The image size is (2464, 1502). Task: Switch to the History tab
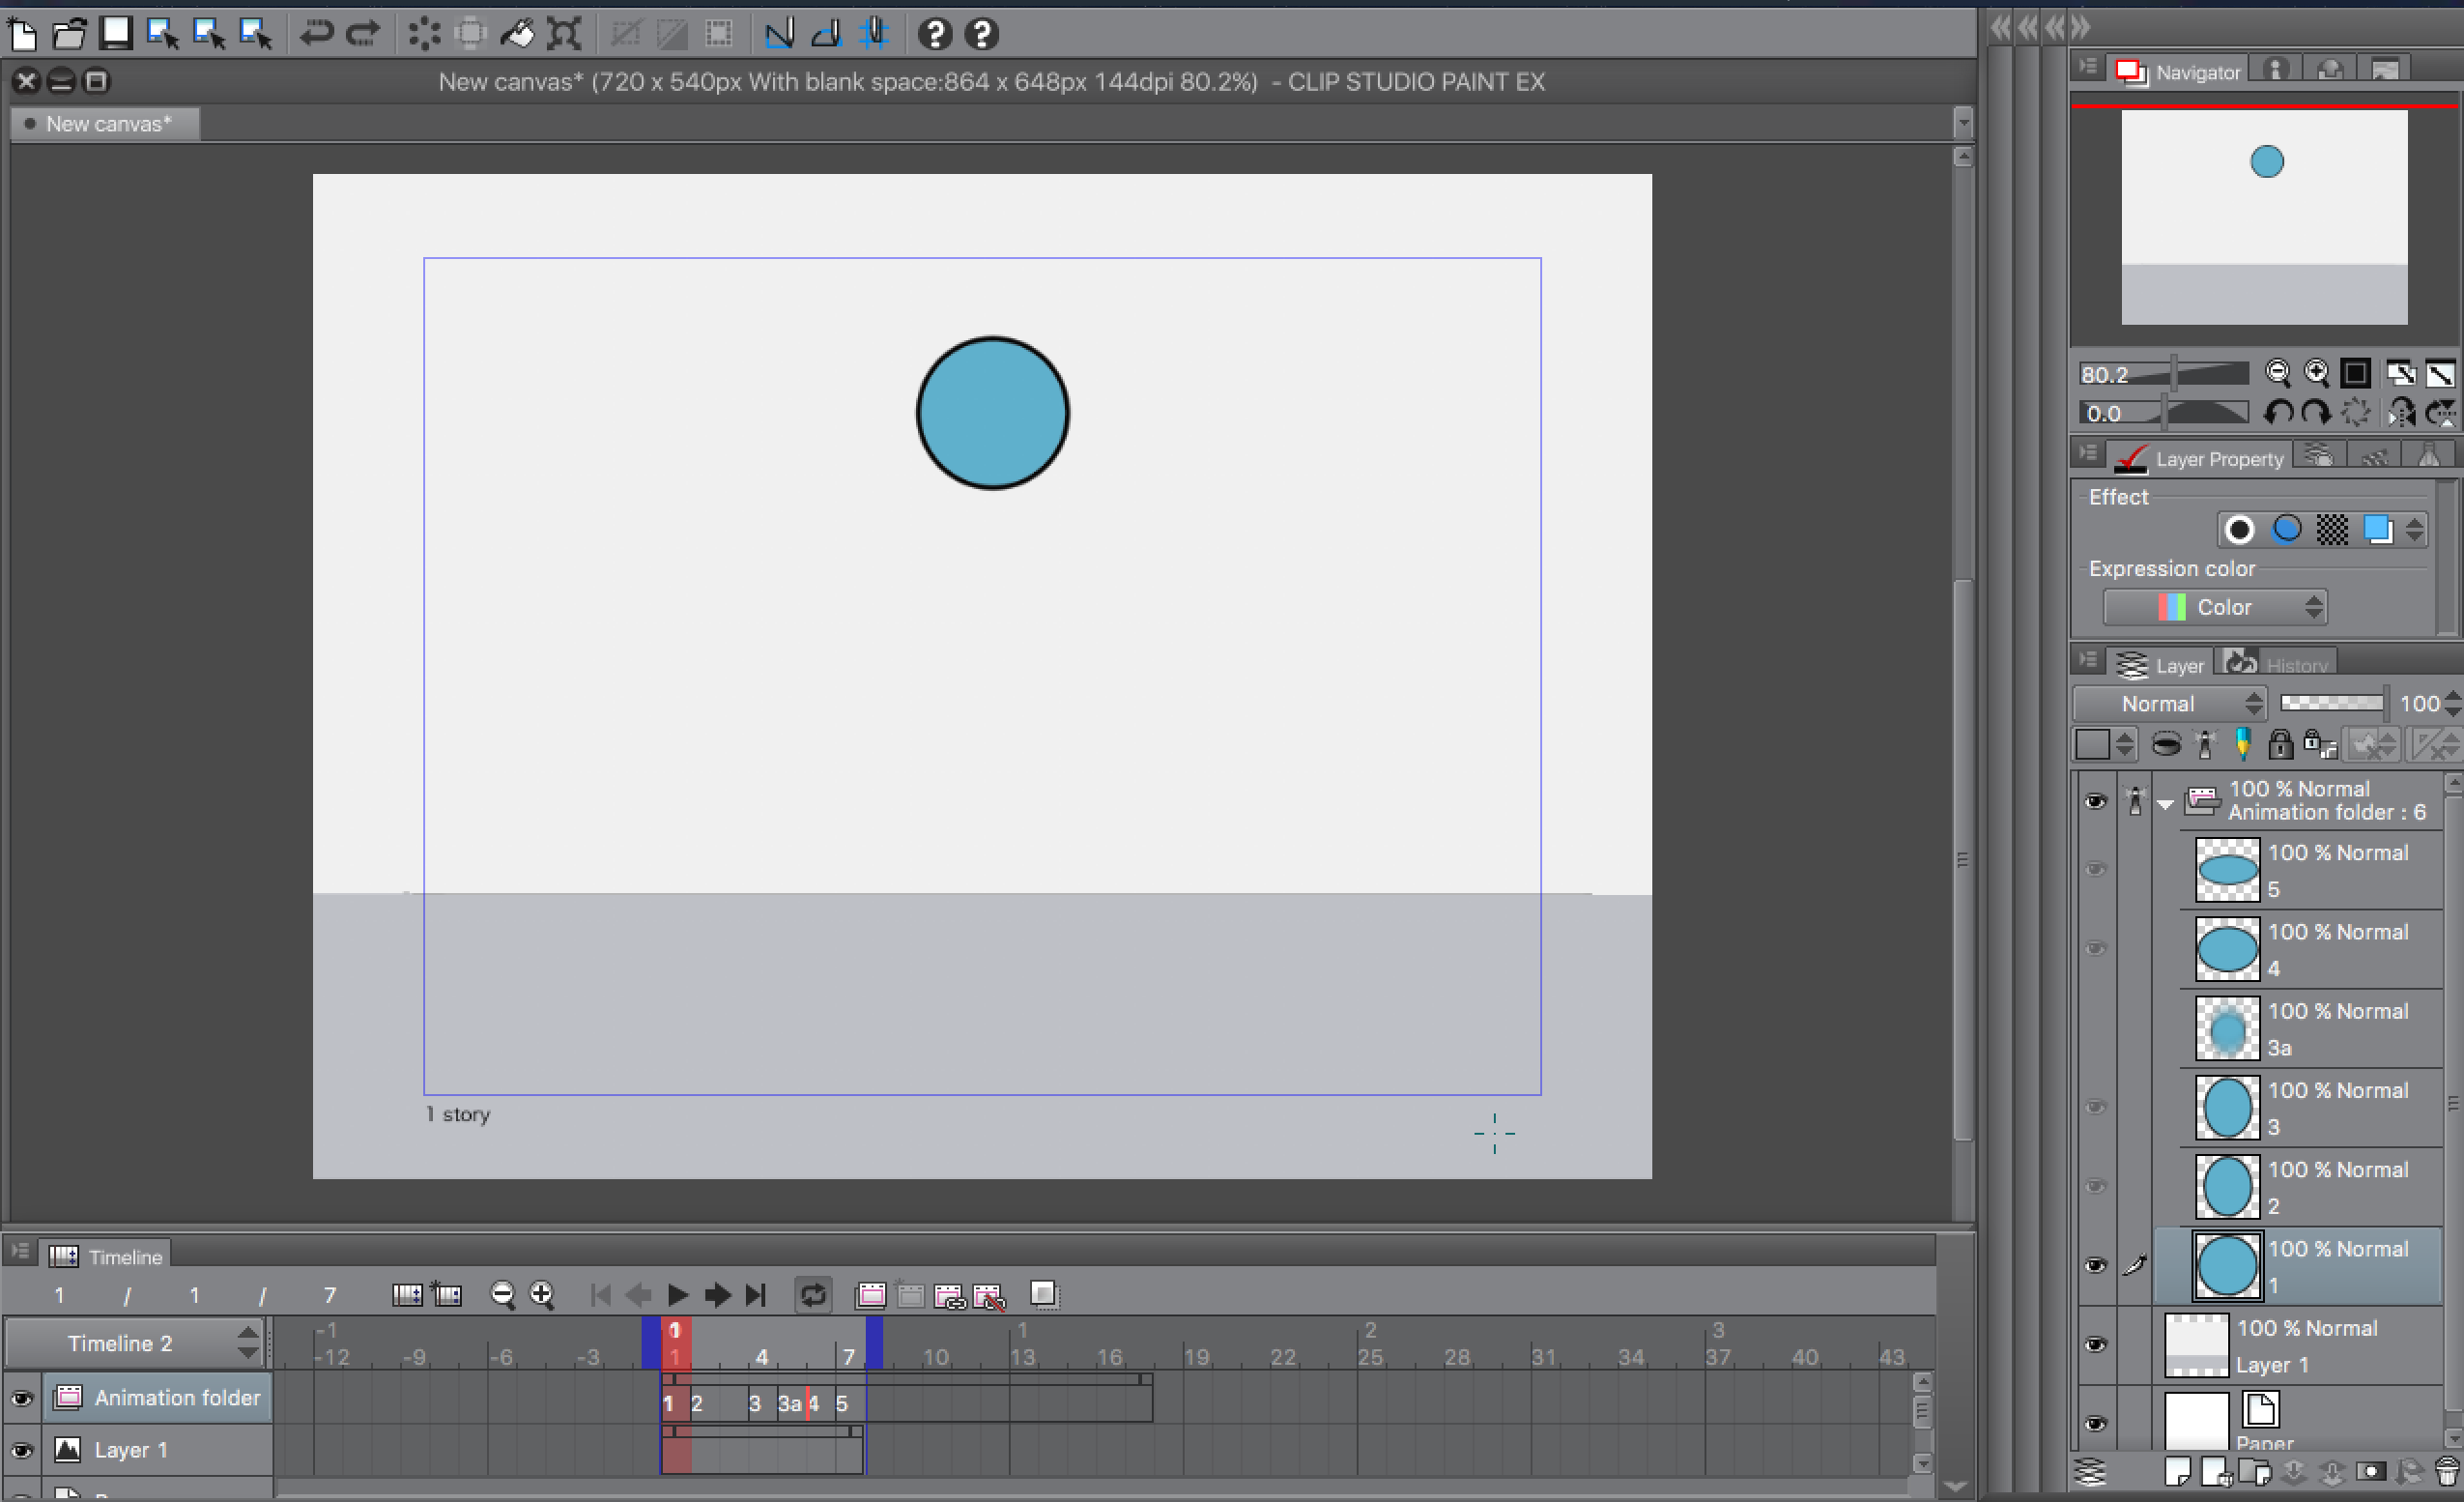coord(2276,663)
